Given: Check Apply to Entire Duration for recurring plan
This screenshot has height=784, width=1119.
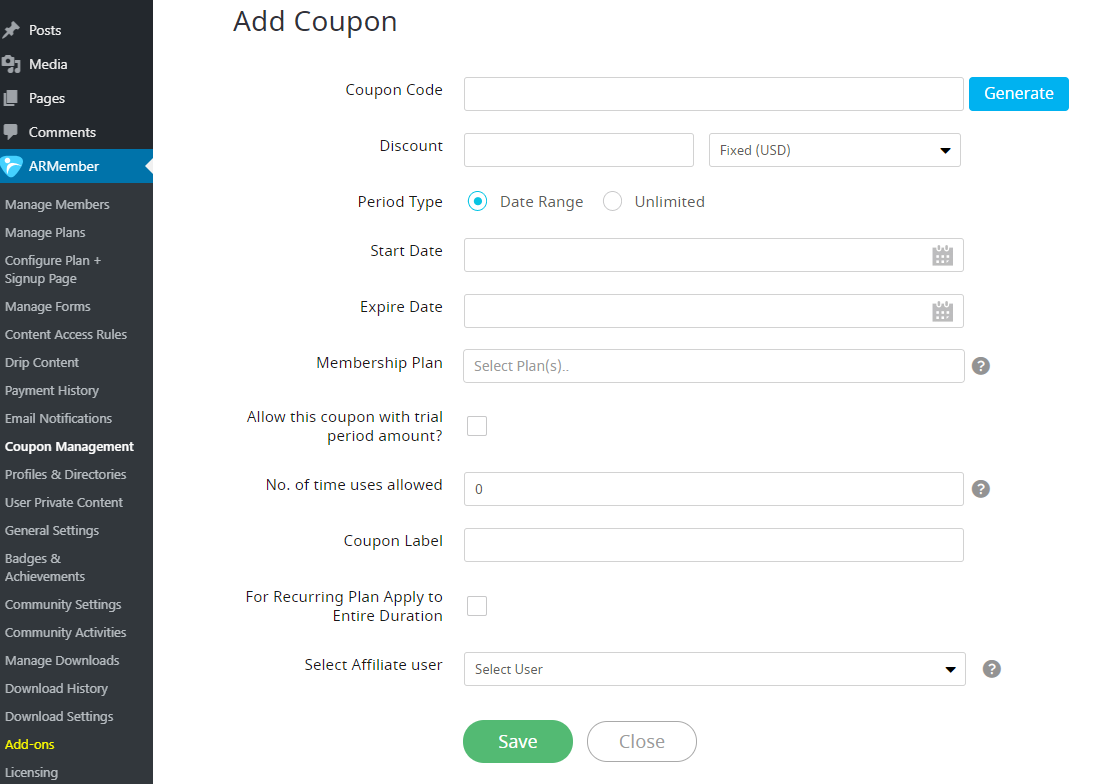Looking at the screenshot, I should [x=477, y=606].
